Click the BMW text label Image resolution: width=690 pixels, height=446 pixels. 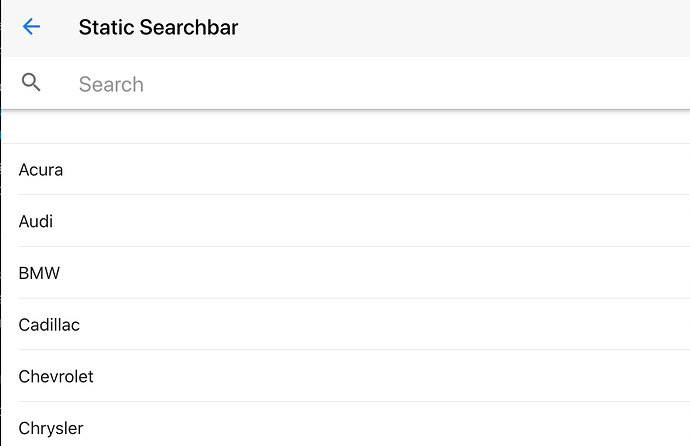point(39,273)
